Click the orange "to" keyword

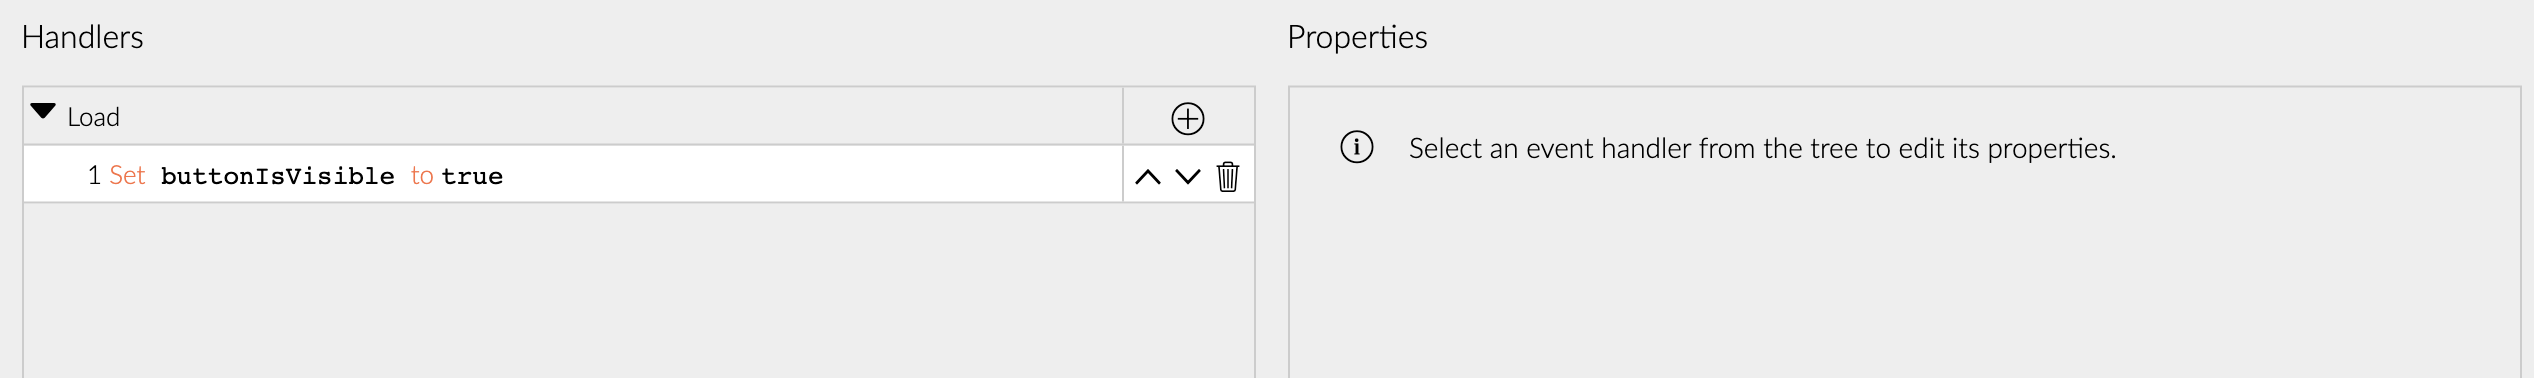421,176
